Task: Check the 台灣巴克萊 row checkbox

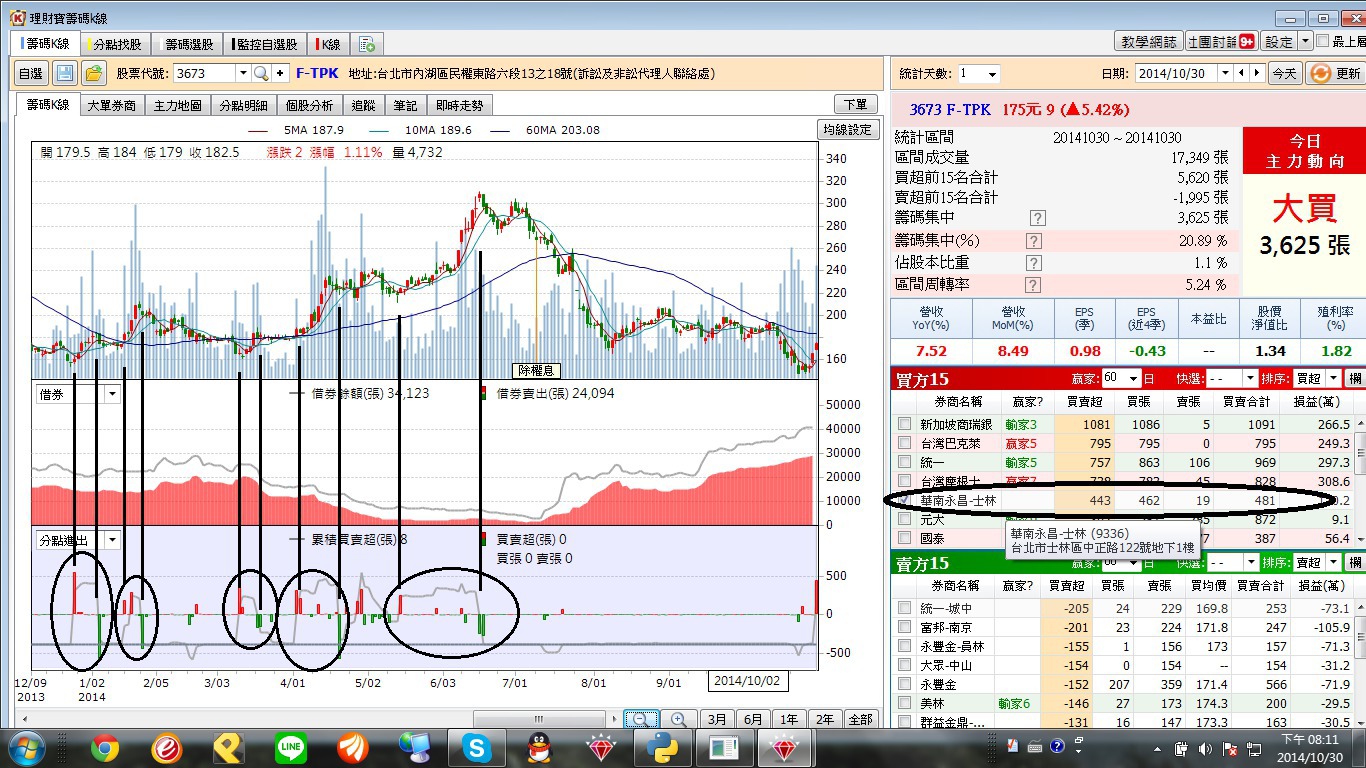Action: click(x=905, y=443)
